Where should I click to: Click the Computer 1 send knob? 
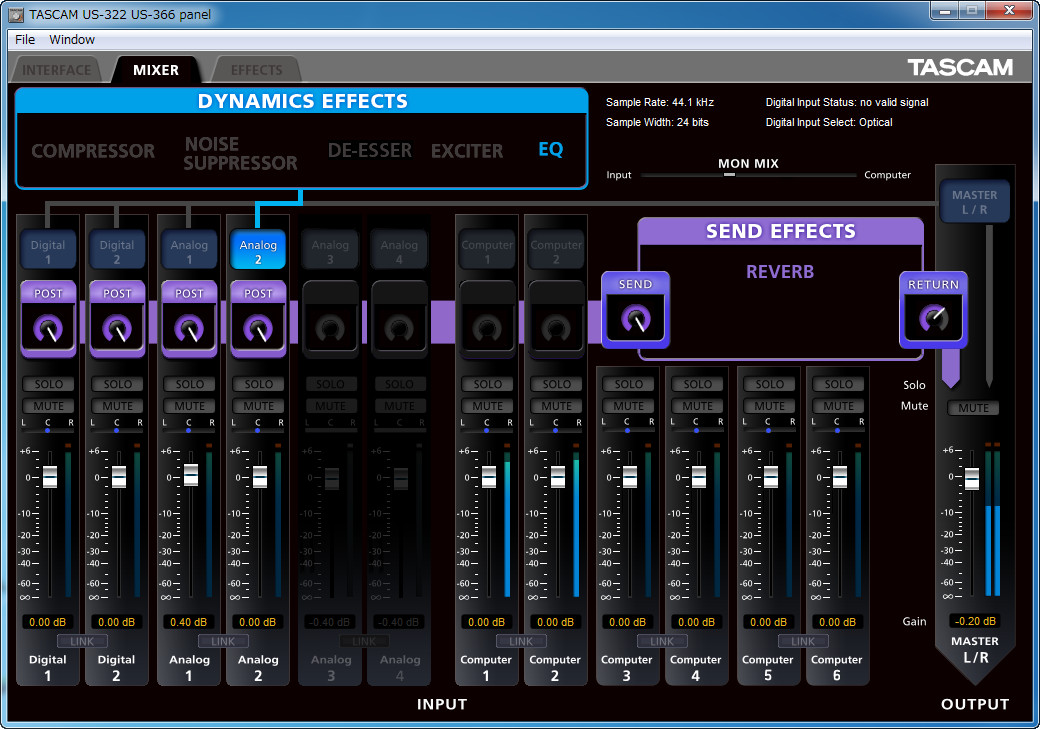tap(488, 328)
